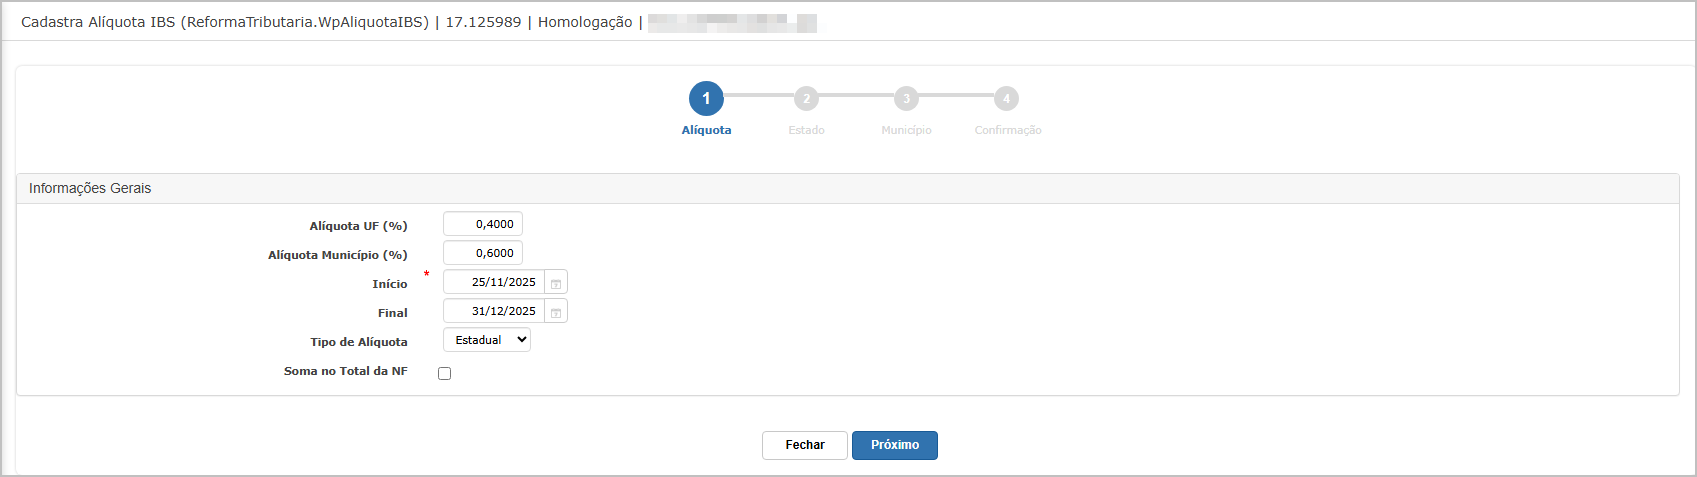
Task: Open the Final date calendar picker
Action: coord(556,312)
